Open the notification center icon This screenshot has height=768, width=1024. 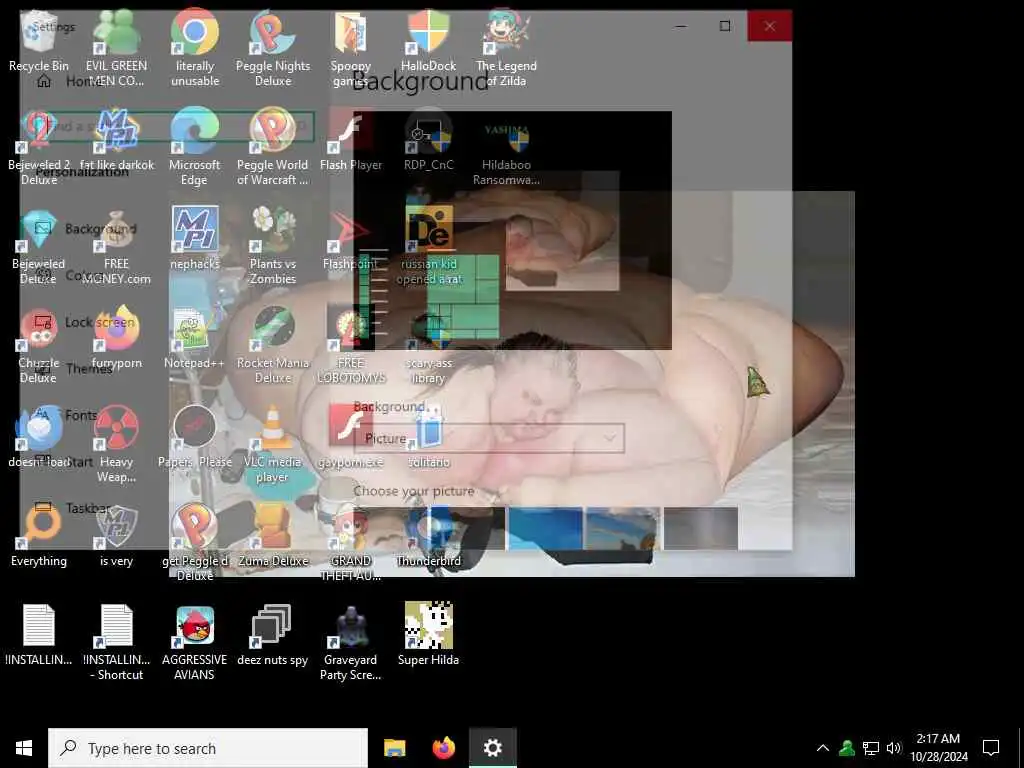coord(991,748)
